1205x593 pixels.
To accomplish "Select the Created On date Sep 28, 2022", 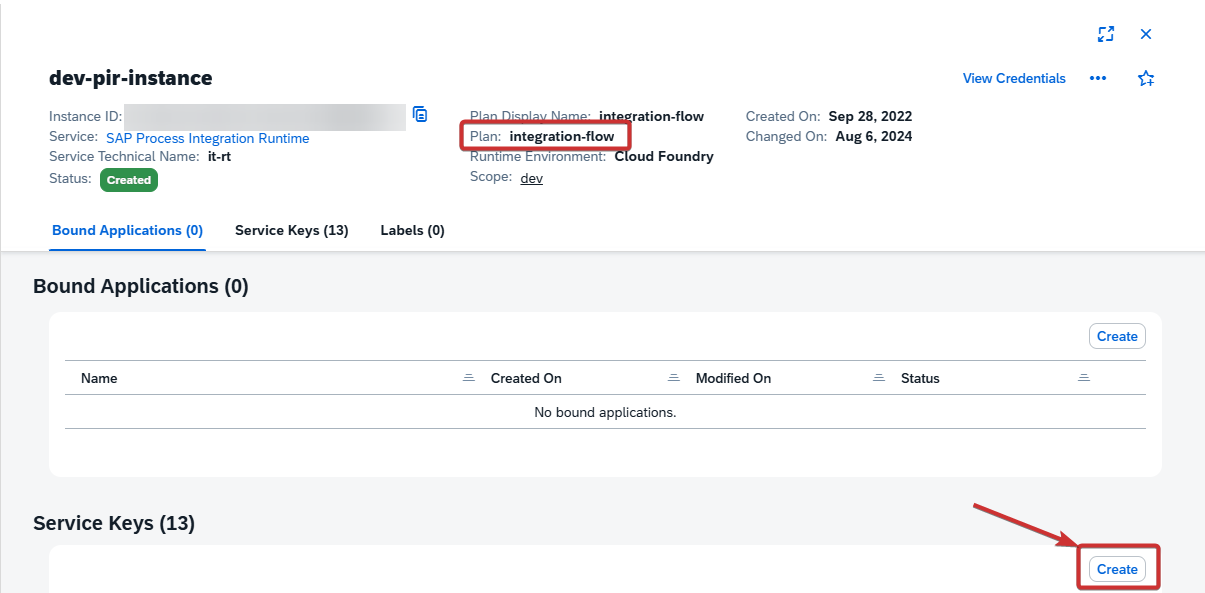I will pos(871,116).
